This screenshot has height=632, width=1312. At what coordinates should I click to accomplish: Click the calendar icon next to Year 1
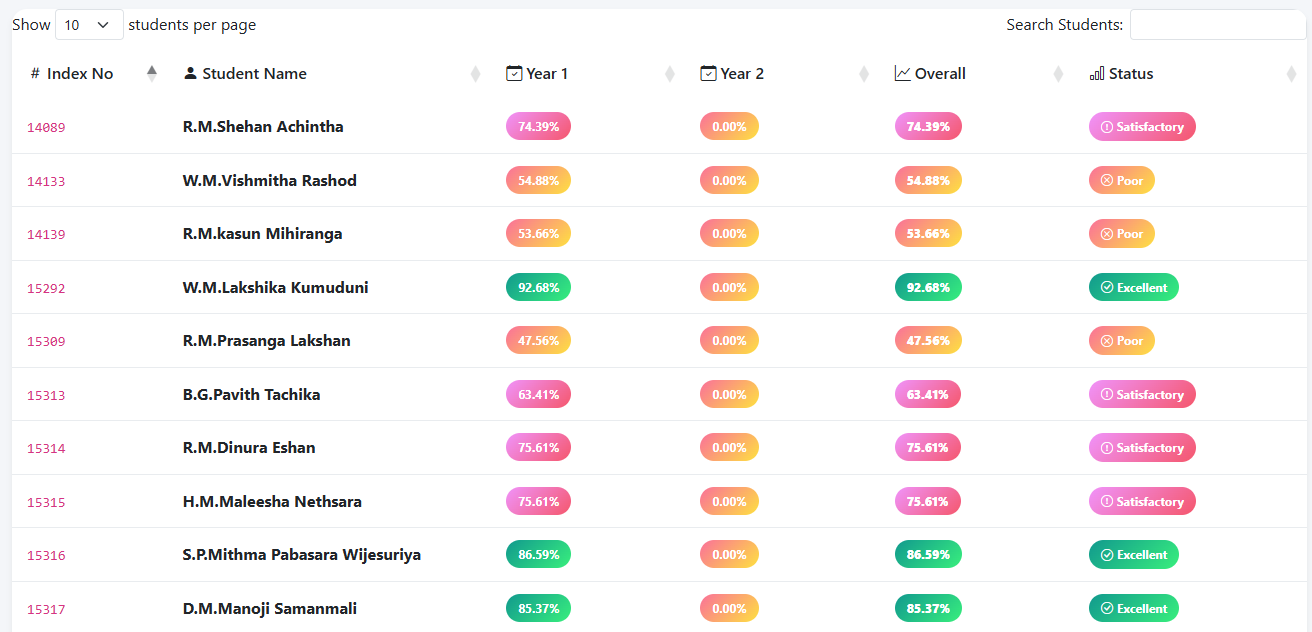click(x=514, y=73)
